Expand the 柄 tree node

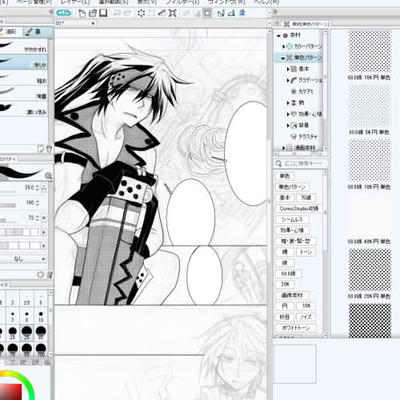[288, 103]
